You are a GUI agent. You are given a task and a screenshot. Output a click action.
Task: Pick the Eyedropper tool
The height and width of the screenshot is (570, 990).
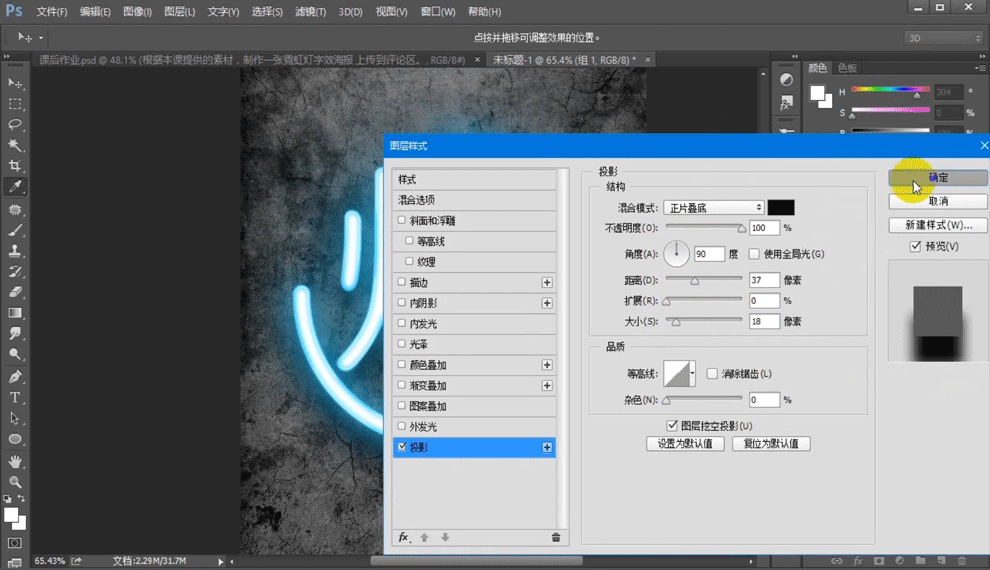pyautogui.click(x=15, y=187)
